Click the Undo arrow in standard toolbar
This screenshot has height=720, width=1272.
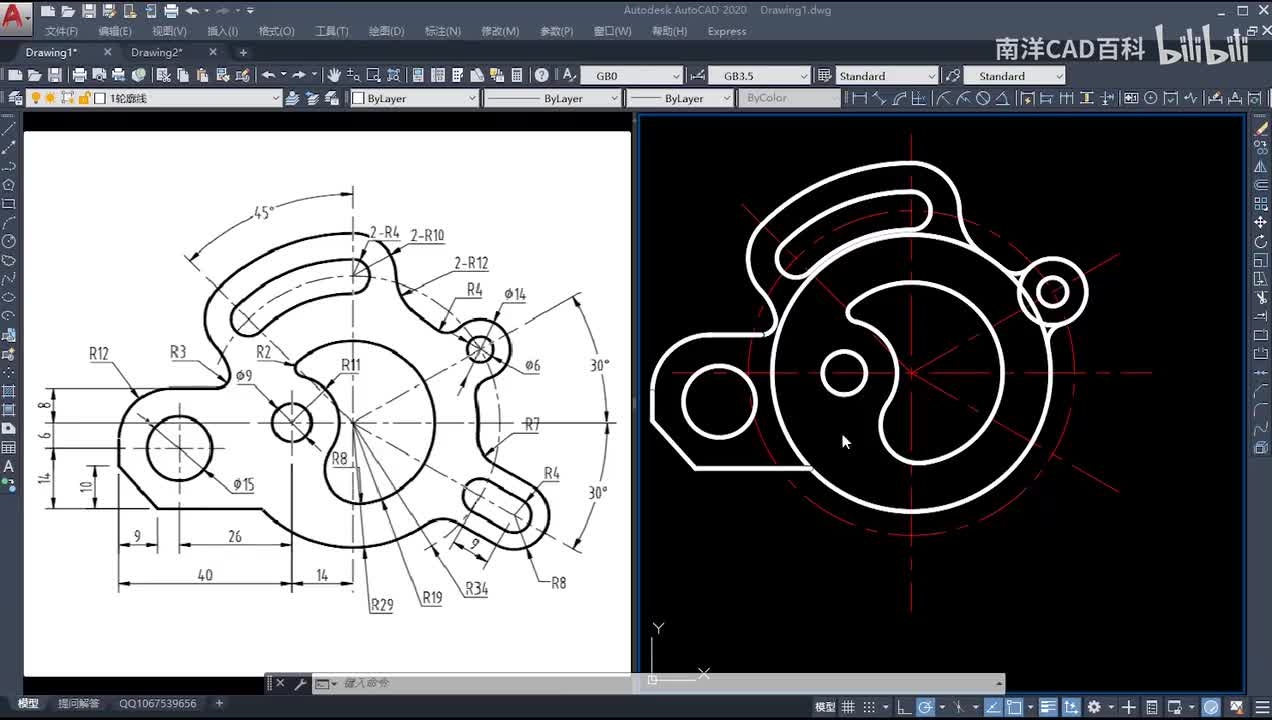tap(268, 75)
